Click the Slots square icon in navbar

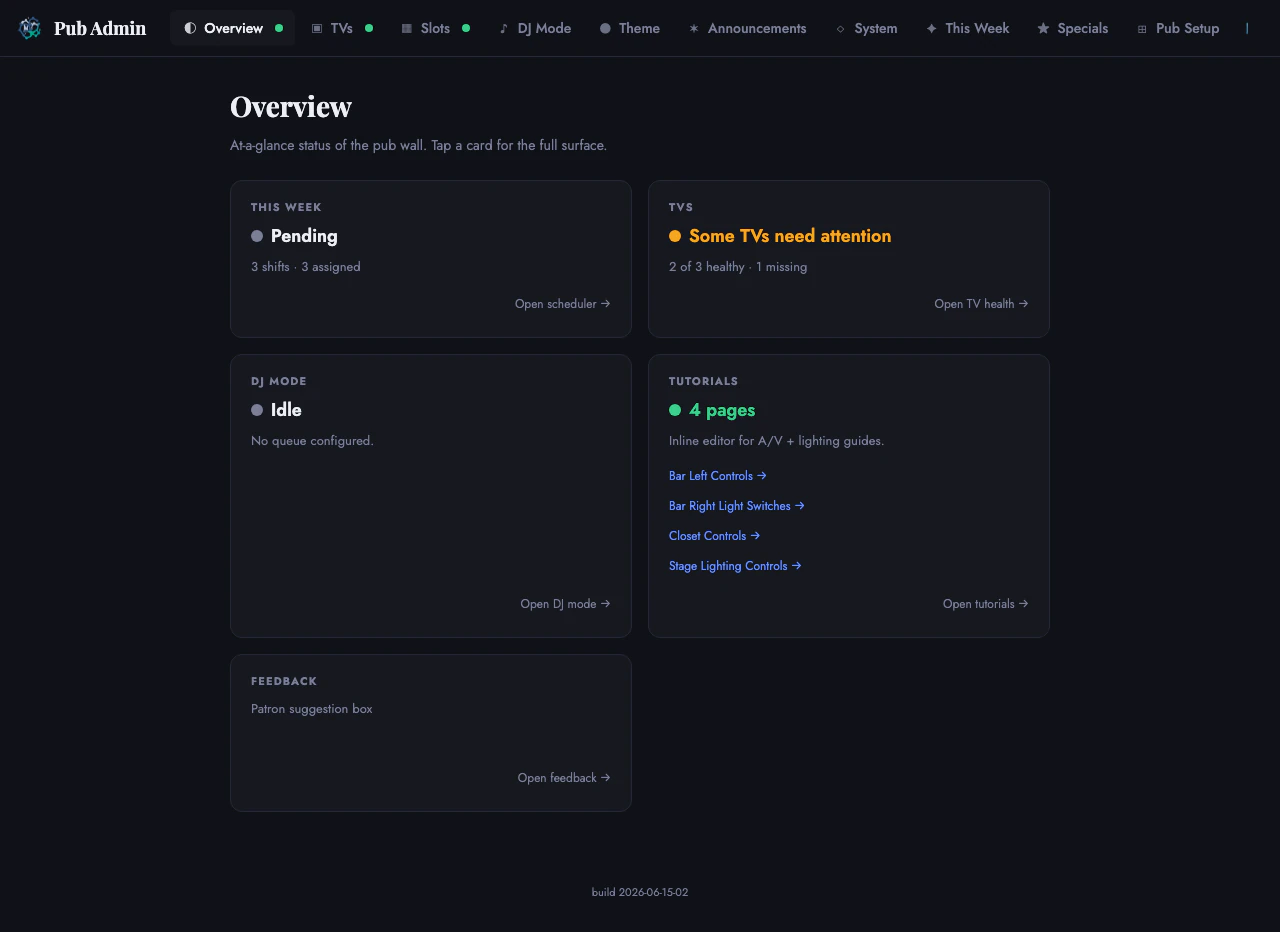point(407,29)
